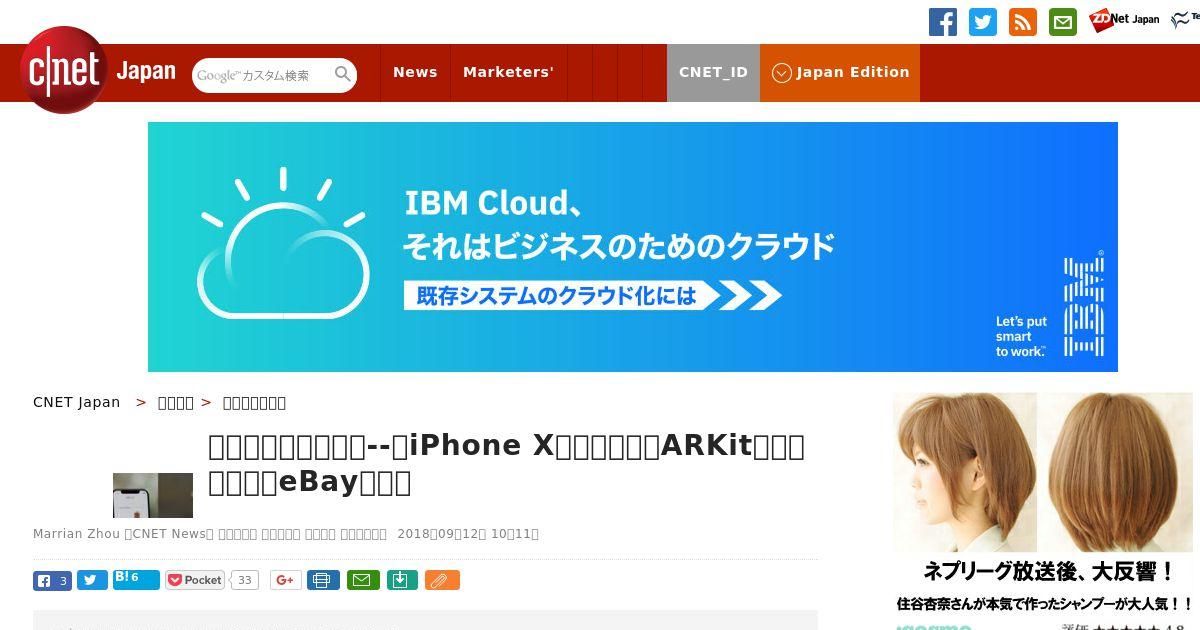
Task: Open the IBM Cloud banner advertisement
Action: point(633,247)
